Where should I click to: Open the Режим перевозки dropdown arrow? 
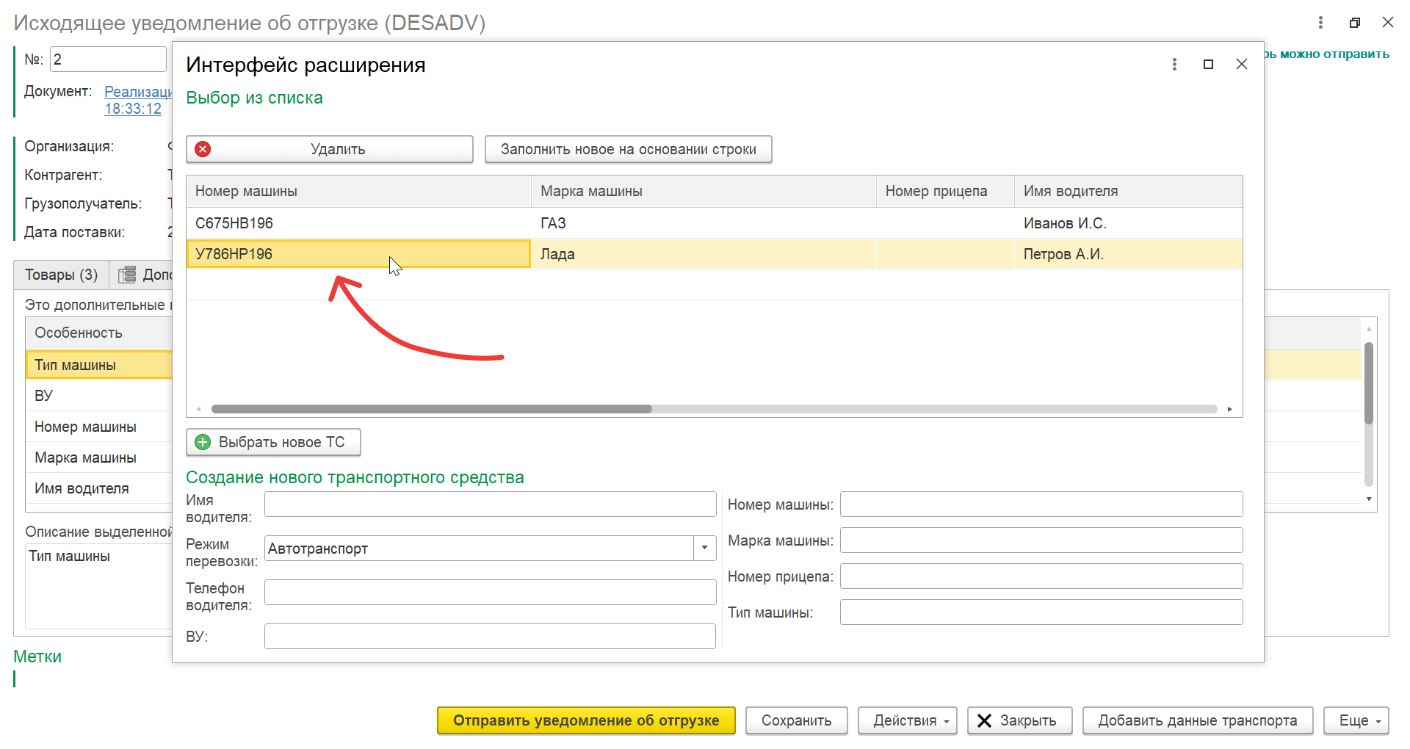click(x=705, y=548)
